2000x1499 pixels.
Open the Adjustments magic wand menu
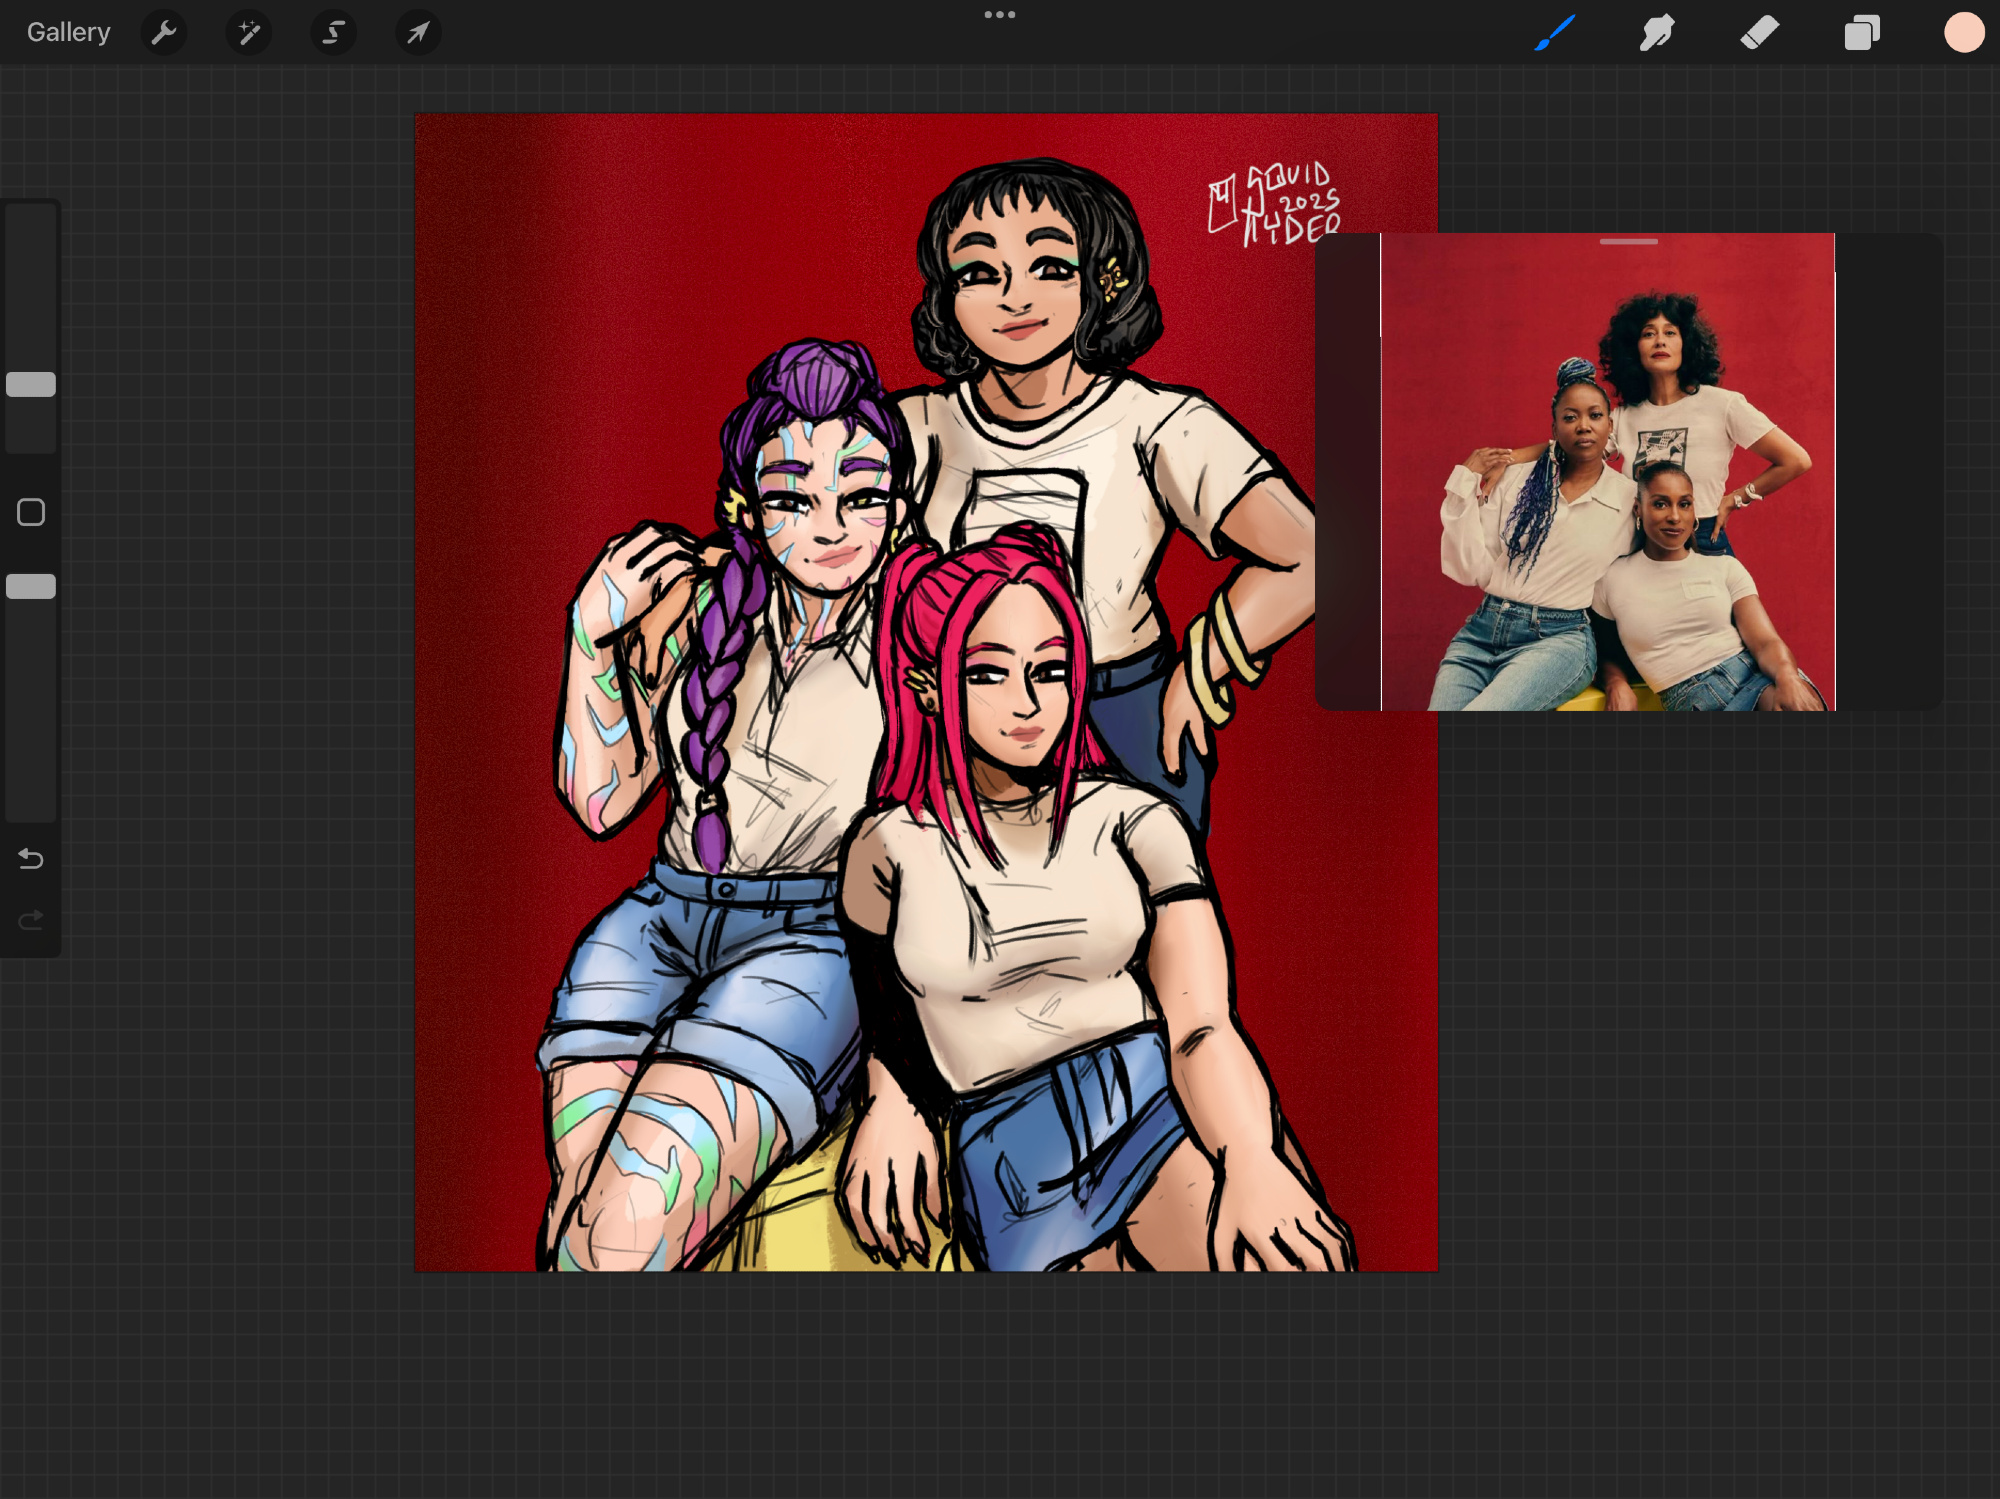coord(249,33)
